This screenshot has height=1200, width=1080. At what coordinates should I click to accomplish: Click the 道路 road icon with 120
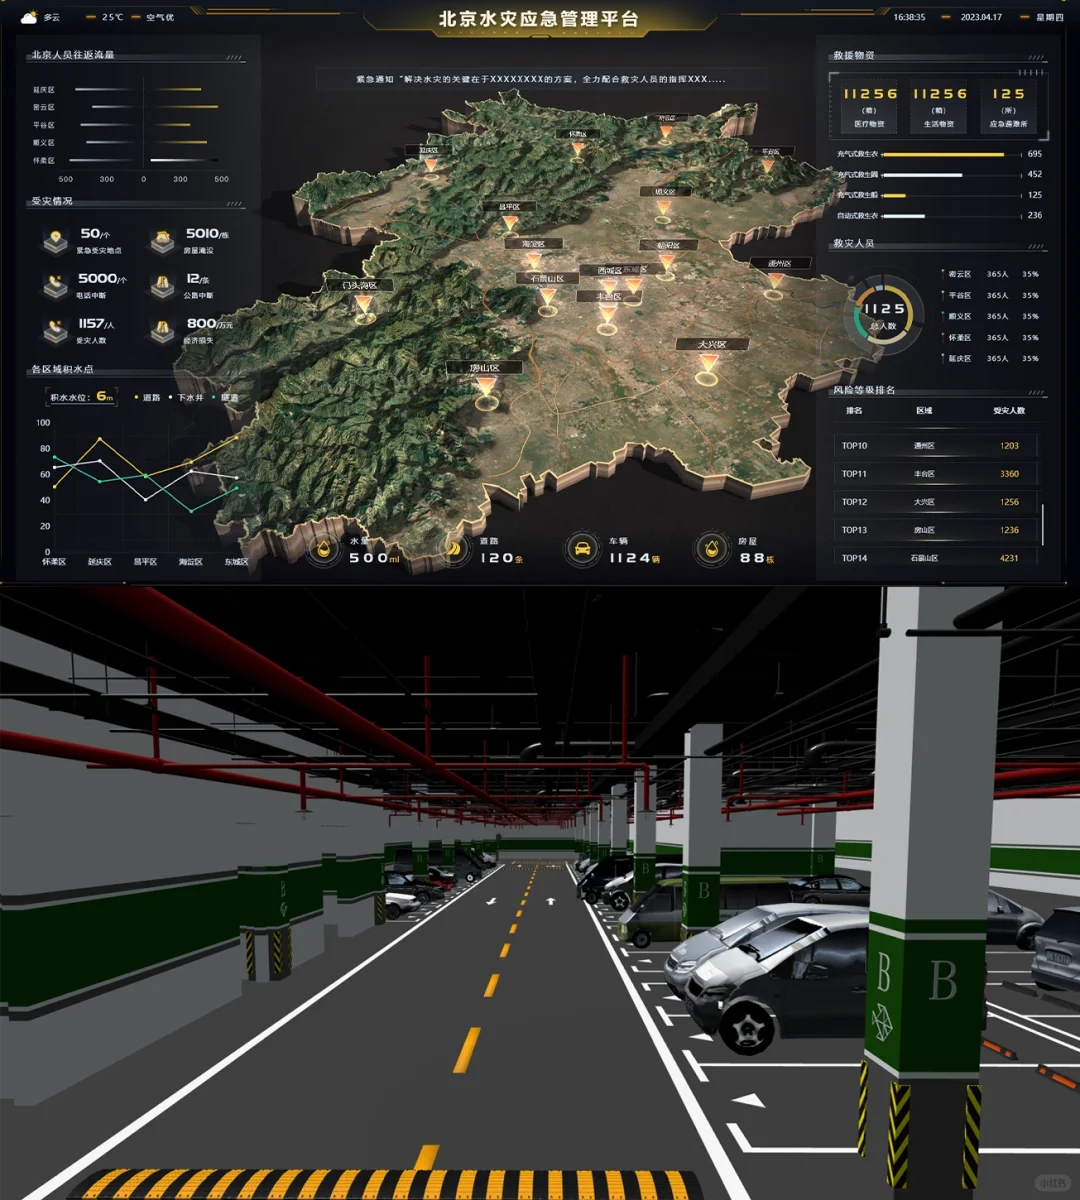click(x=453, y=549)
